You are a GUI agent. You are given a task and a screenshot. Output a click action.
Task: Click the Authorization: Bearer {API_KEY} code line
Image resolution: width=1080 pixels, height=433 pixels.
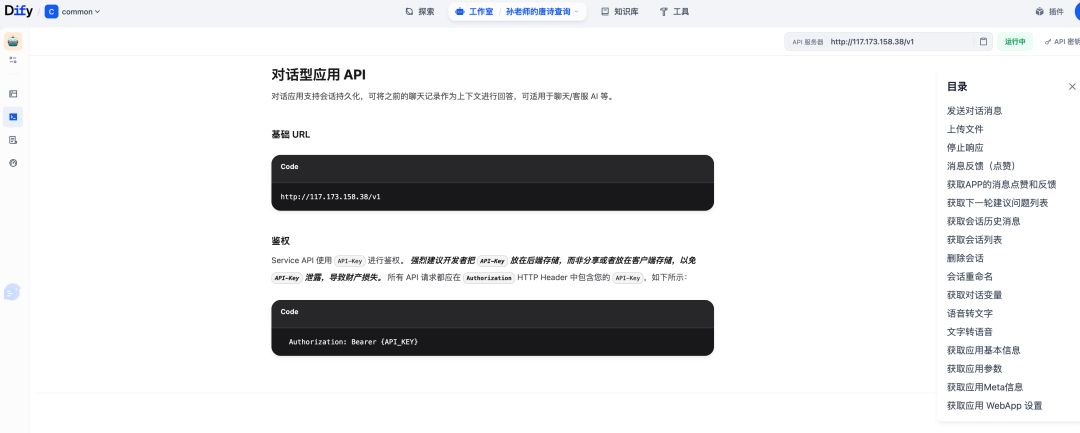(x=353, y=341)
